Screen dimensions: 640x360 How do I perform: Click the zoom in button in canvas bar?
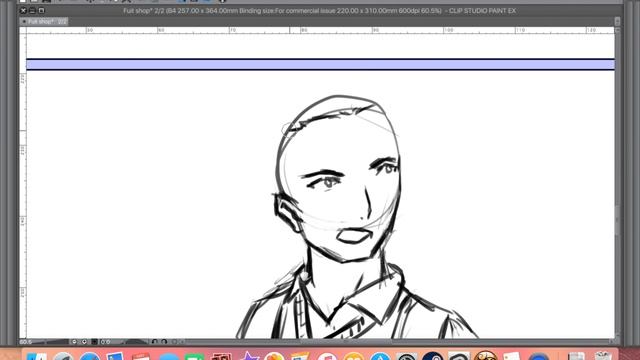point(84,342)
